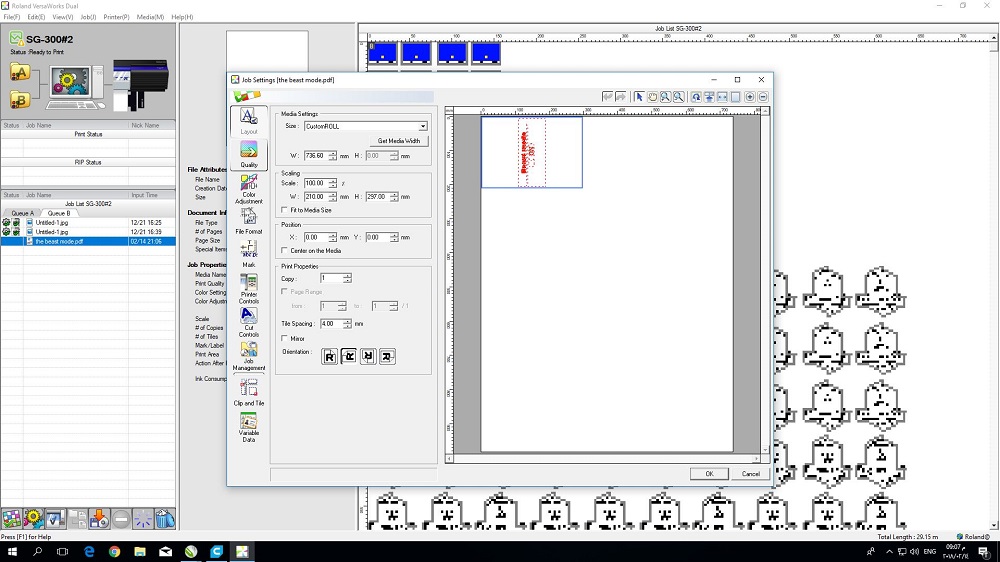Open the Variable Data page
Screen dimensions: 1000x562
(249, 427)
